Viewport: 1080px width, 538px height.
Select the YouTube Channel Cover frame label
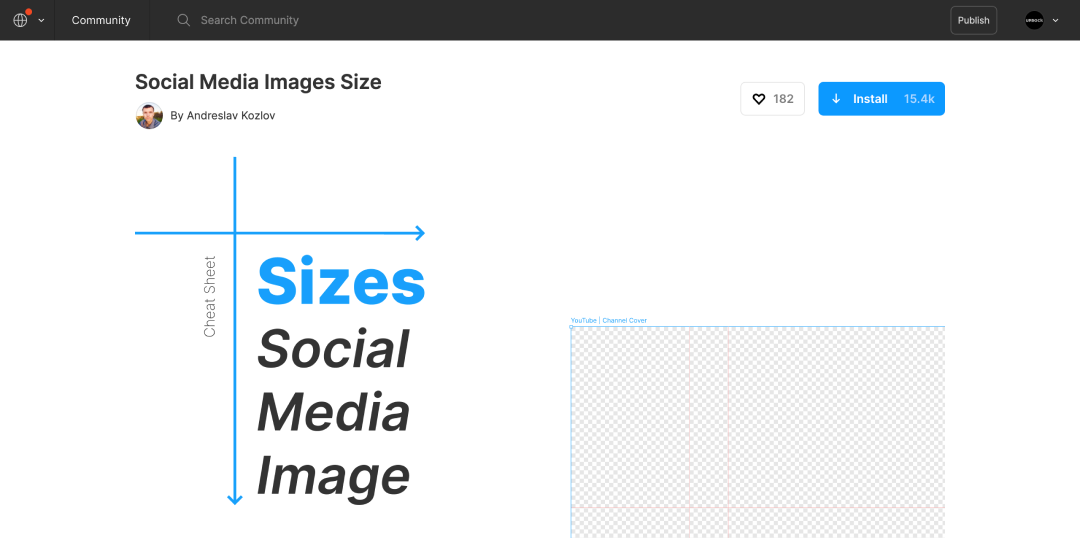tap(608, 320)
